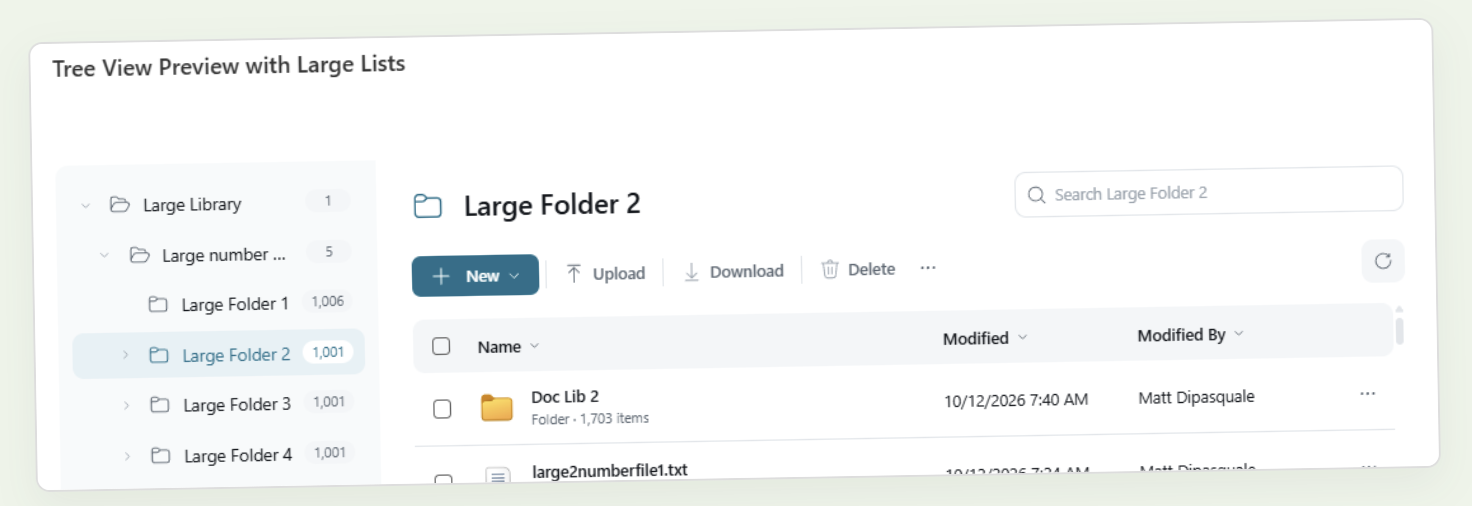The height and width of the screenshot is (506, 1472).
Task: Open the large2numberfile1.txt file
Action: 610,470
